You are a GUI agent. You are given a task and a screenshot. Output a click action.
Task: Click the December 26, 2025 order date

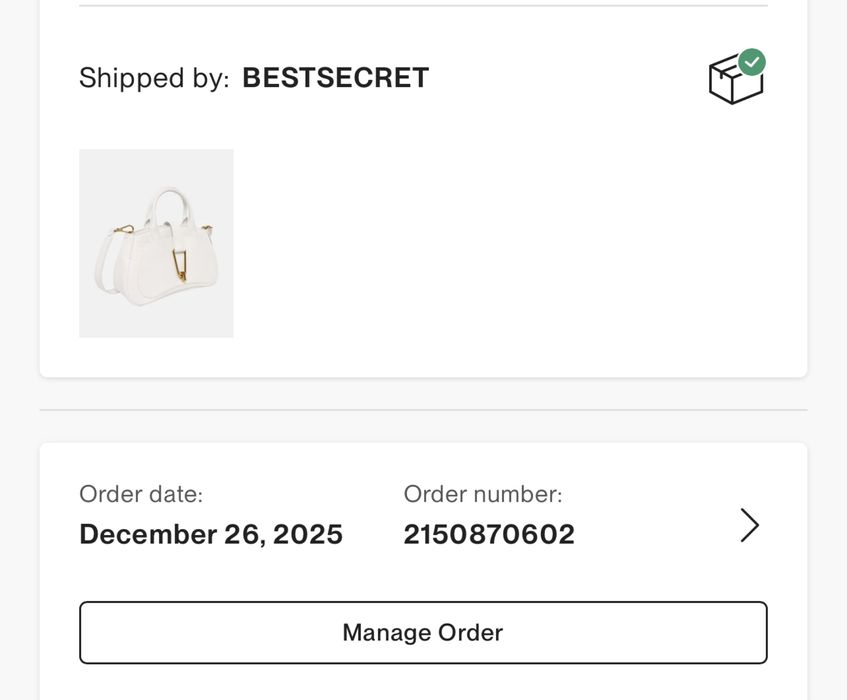point(211,534)
